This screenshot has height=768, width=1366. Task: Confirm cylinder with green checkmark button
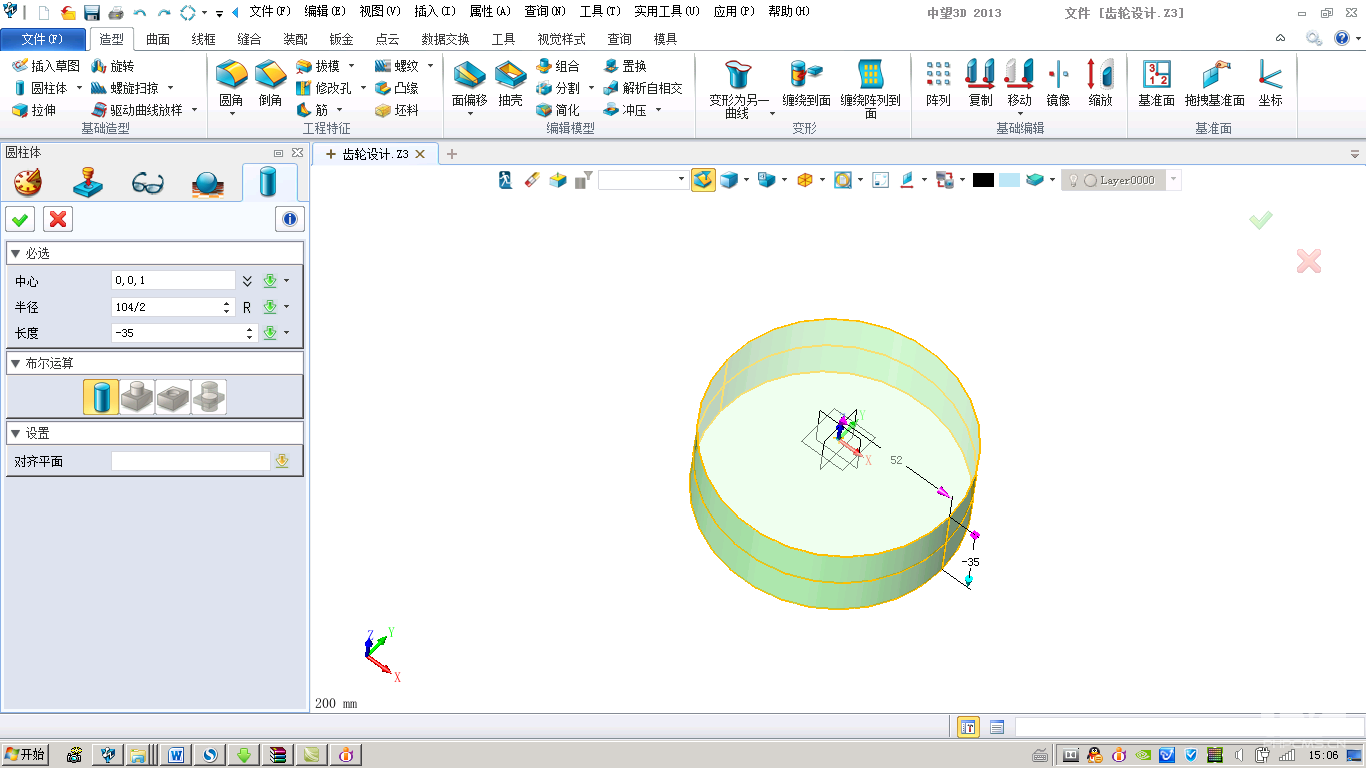pyautogui.click(x=20, y=219)
